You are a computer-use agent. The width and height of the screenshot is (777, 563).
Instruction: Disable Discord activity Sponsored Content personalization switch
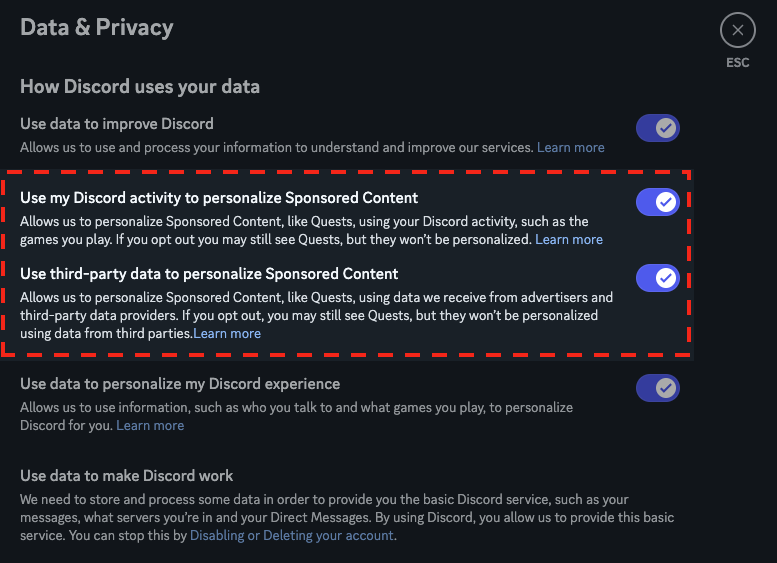tap(658, 202)
